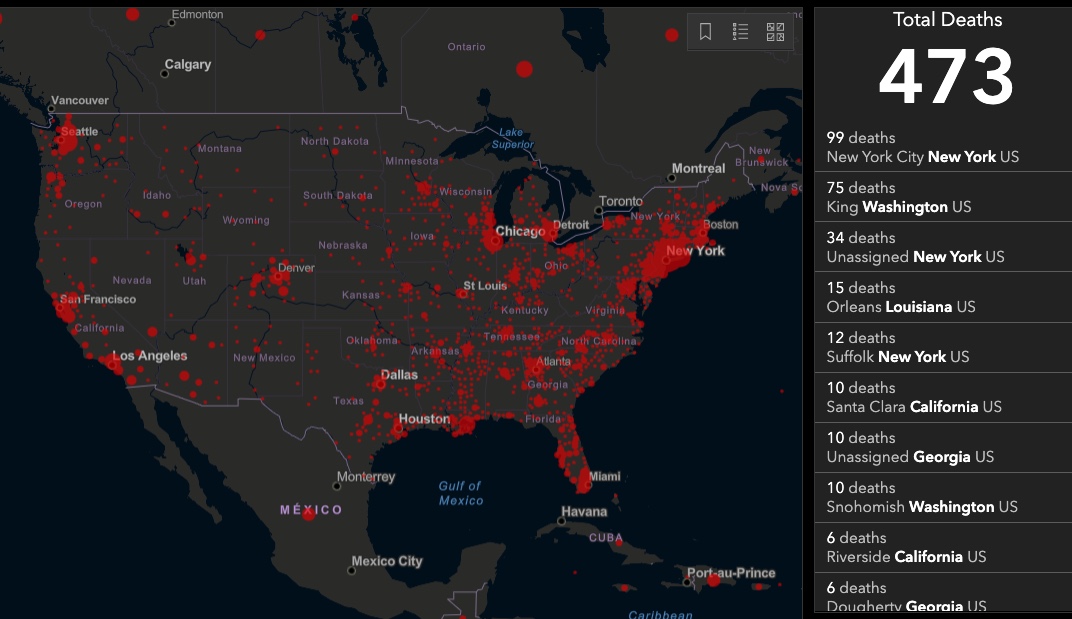Open the basemap gallery grid
The image size is (1072, 619).
tap(775, 32)
